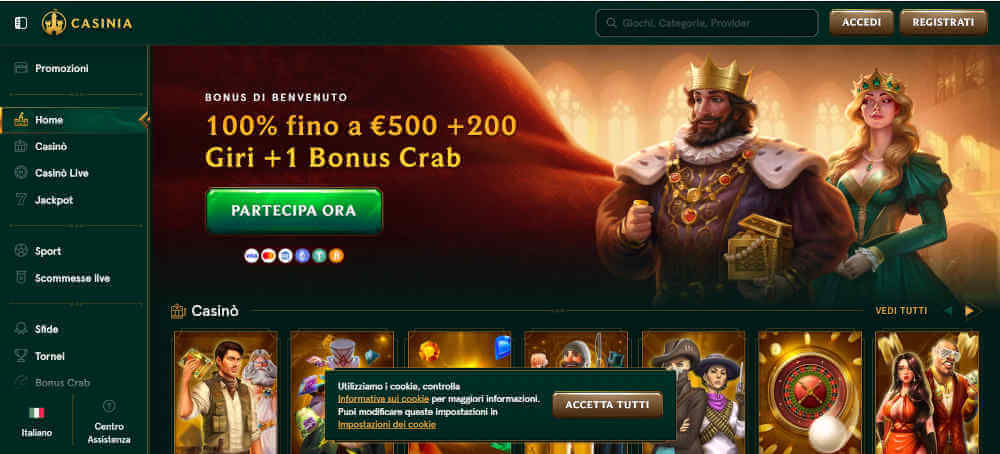Click the PARTECIPA ORA button
This screenshot has height=454, width=1000.
click(294, 210)
